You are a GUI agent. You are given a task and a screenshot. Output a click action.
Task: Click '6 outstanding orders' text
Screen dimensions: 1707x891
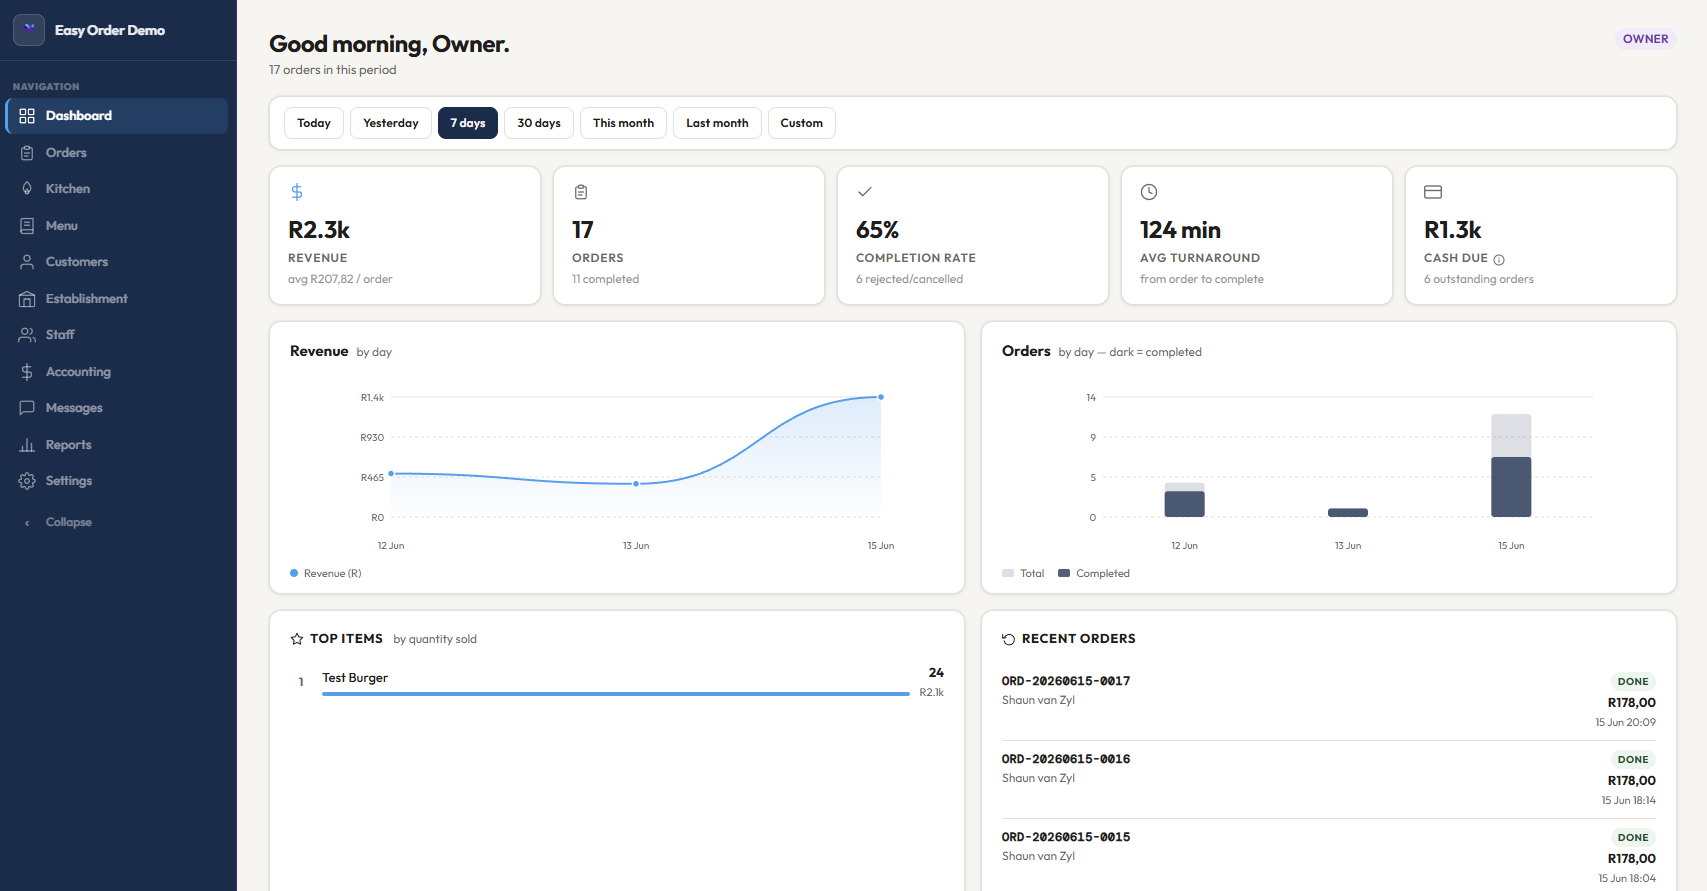[x=1479, y=279]
